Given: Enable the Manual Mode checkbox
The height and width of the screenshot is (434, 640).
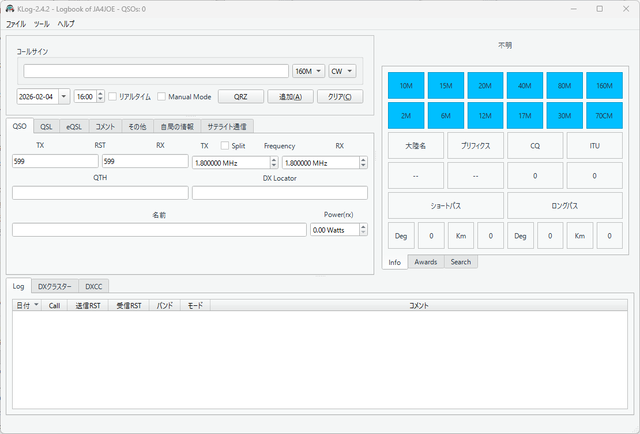Looking at the screenshot, I should click(x=162, y=97).
